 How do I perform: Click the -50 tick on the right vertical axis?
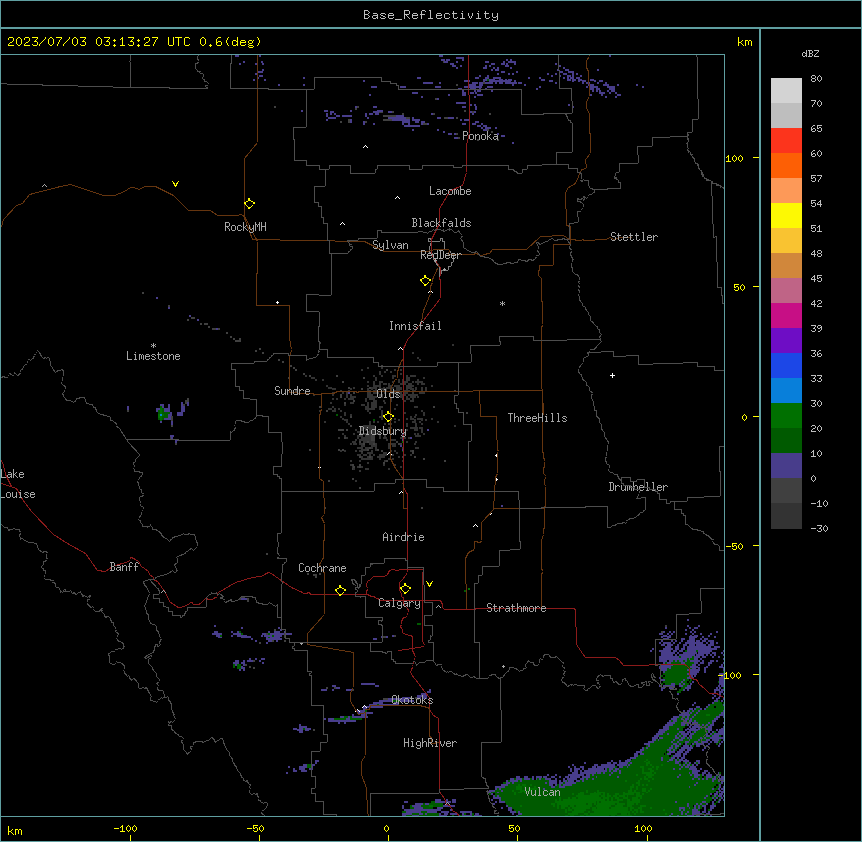(x=734, y=546)
